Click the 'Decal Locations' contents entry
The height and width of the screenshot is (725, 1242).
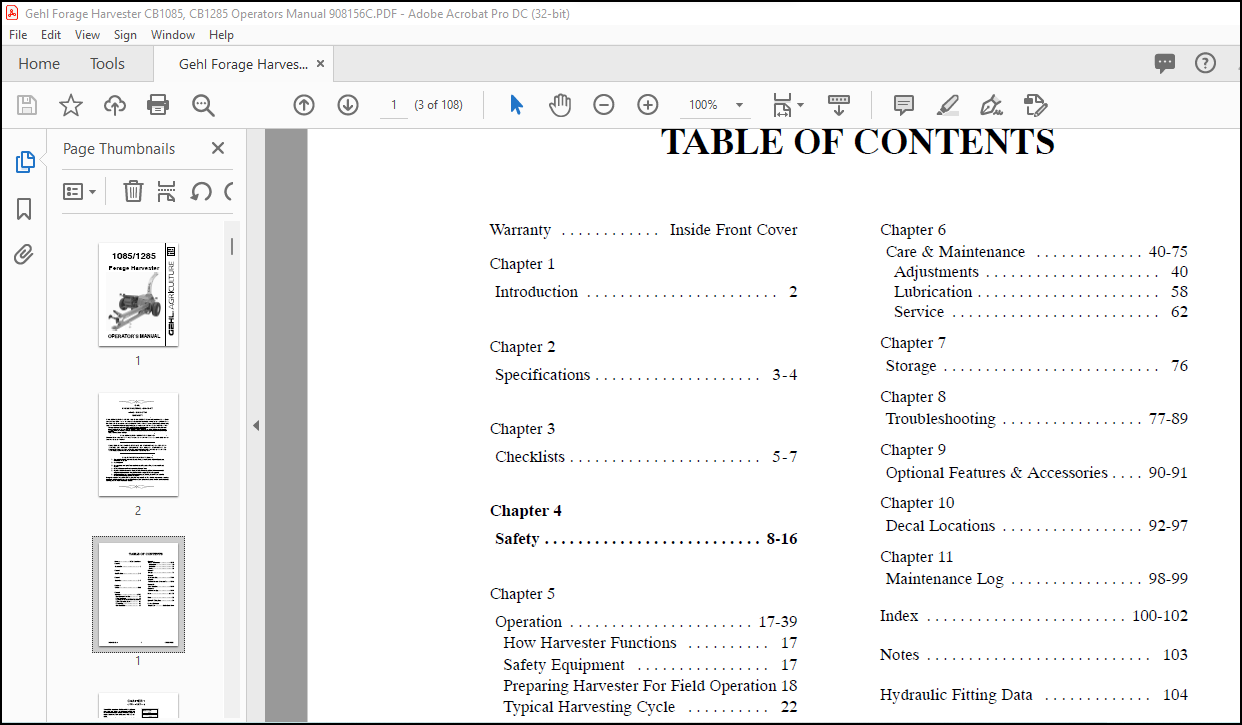[1037, 526]
